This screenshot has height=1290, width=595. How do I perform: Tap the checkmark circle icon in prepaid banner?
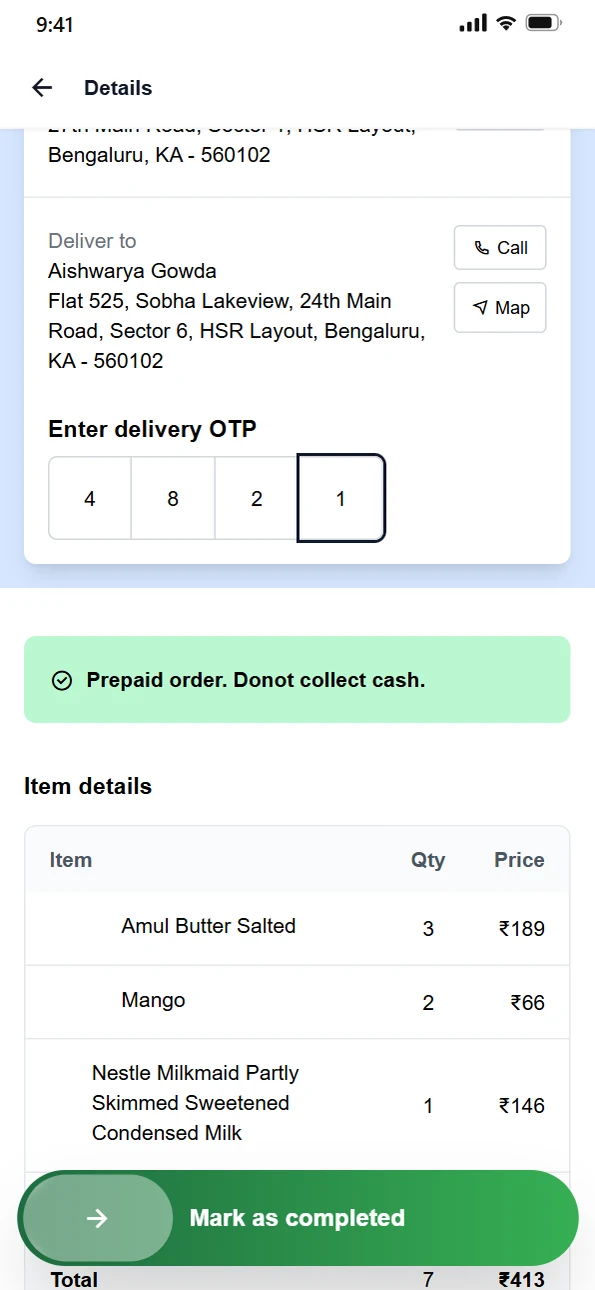pos(62,681)
